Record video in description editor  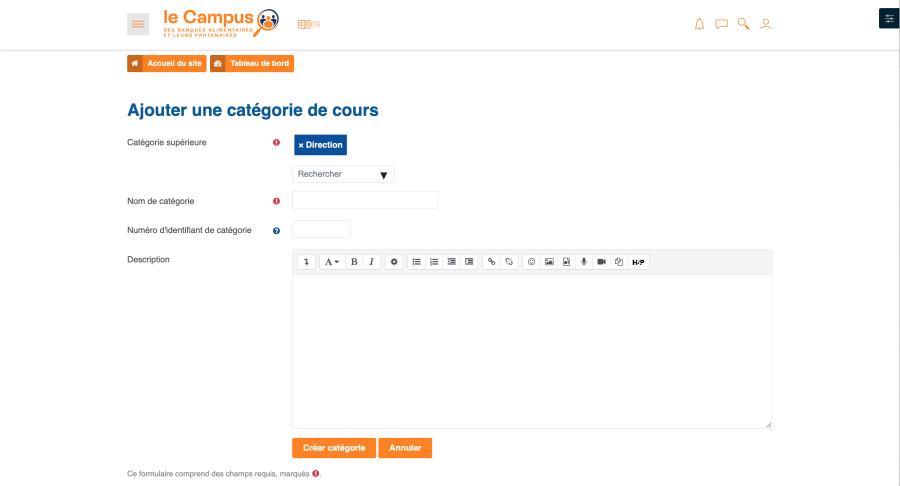pos(601,262)
